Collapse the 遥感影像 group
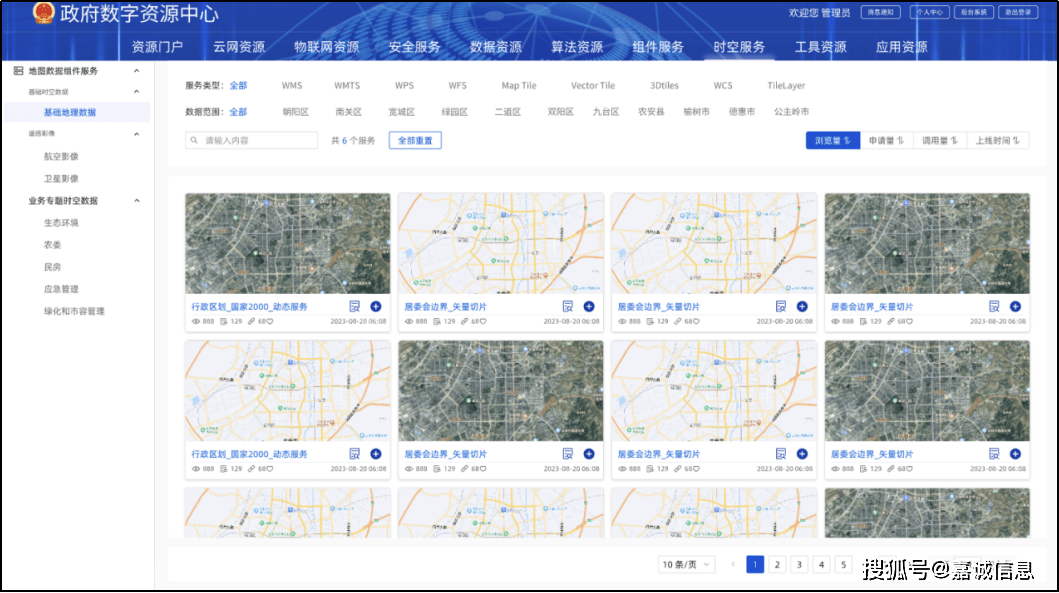 coord(136,134)
